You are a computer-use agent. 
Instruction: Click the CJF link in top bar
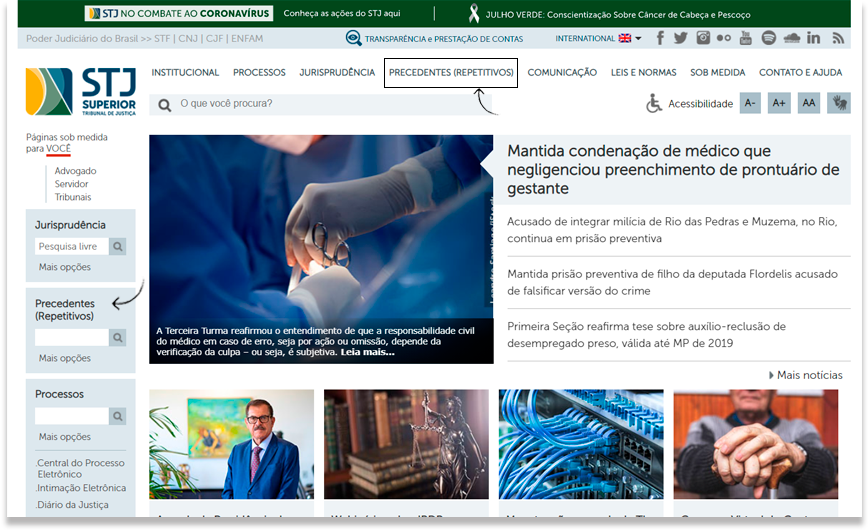pyautogui.click(x=215, y=39)
